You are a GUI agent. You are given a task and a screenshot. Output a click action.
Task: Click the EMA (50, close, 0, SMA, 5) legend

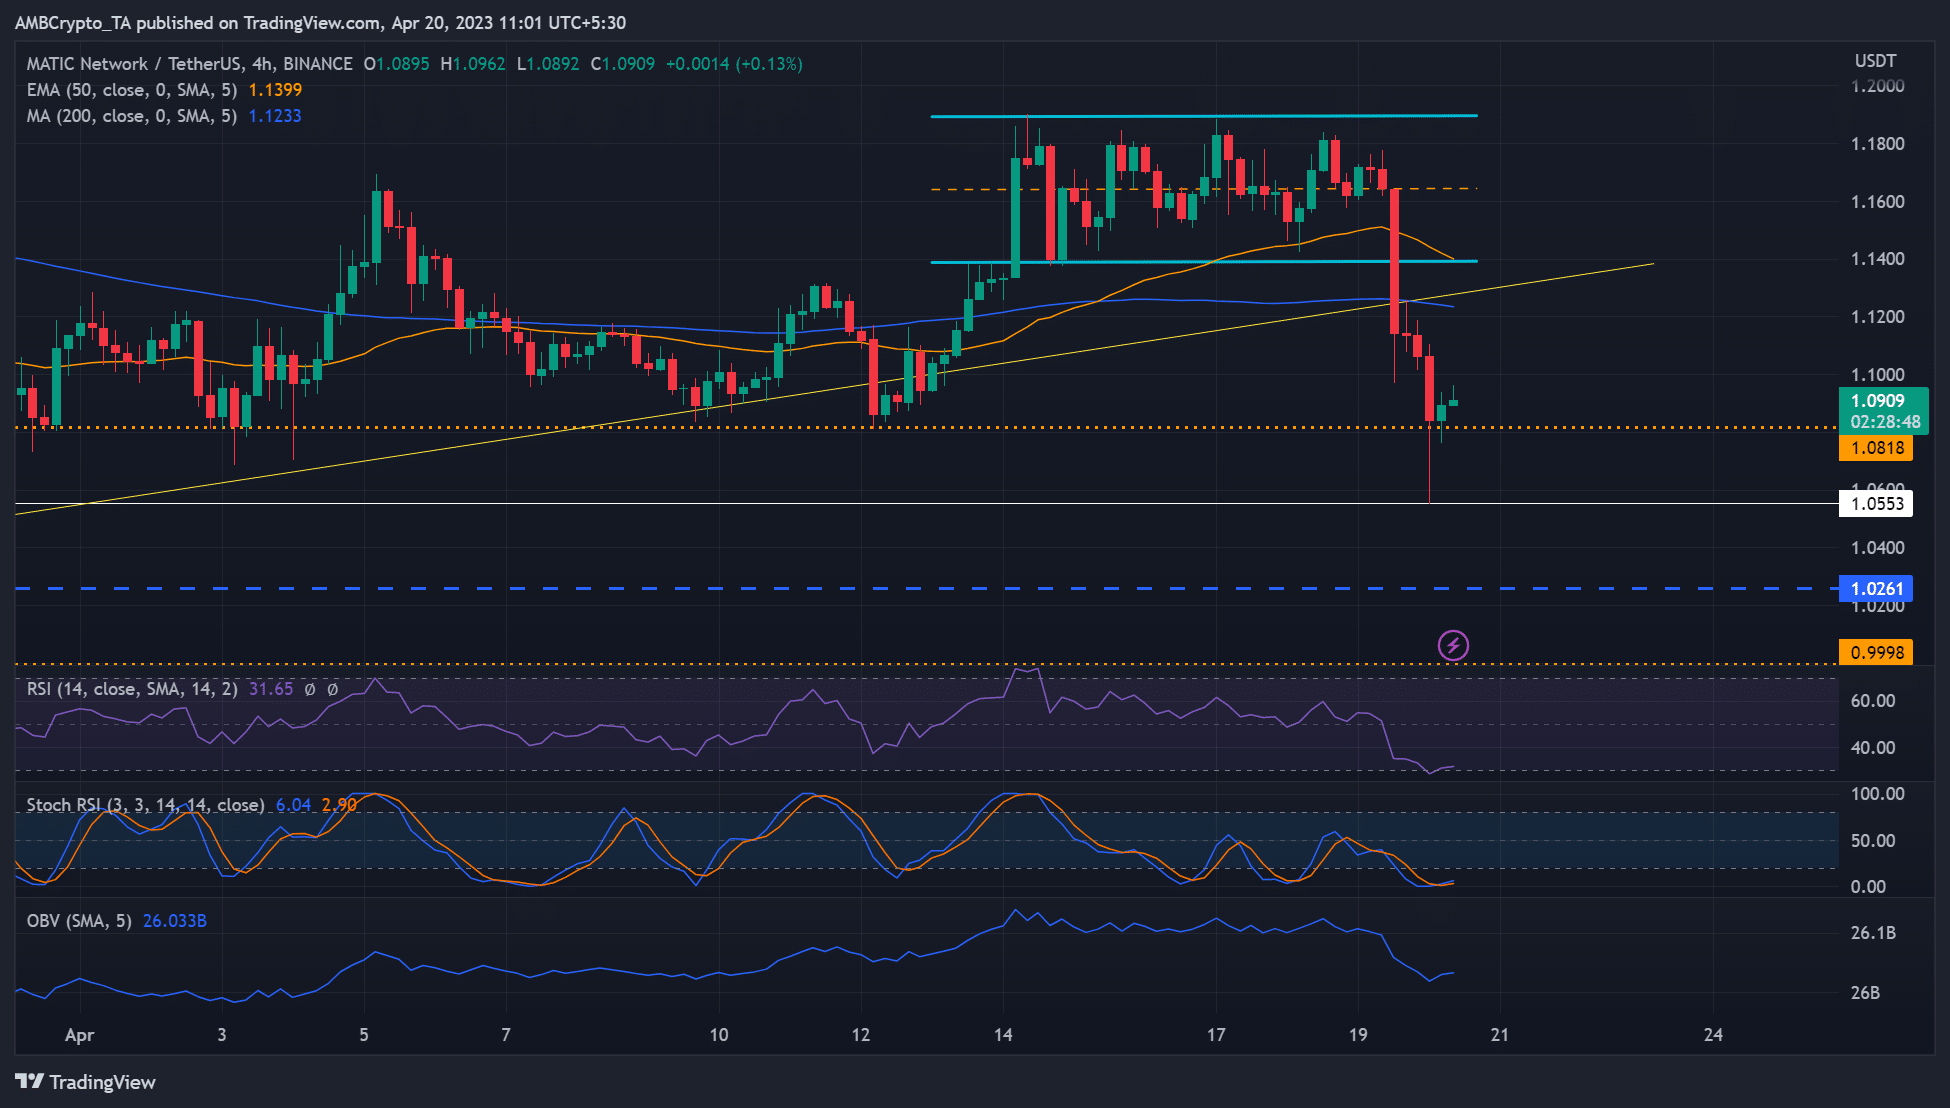(132, 90)
